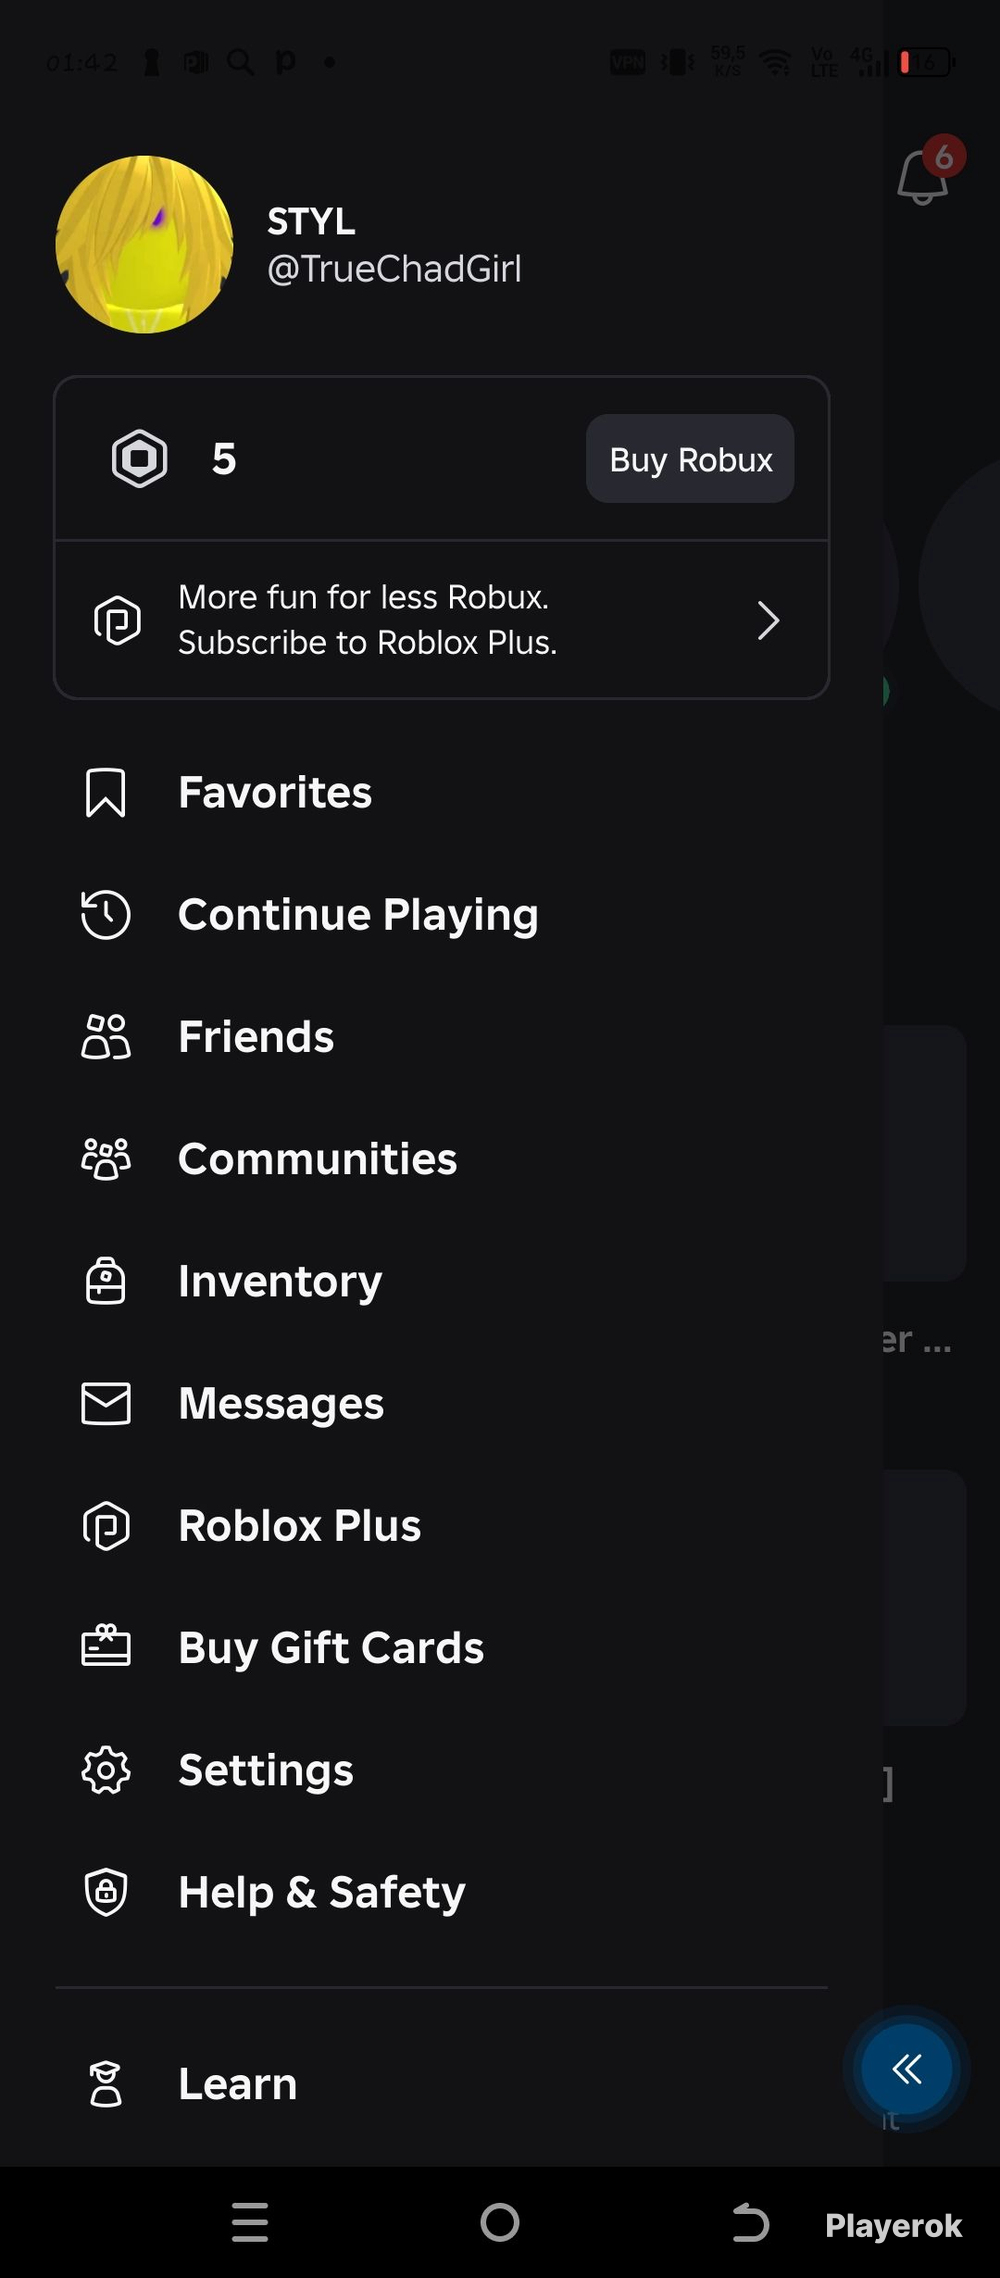This screenshot has width=1000, height=2278.
Task: Open the Settings gear icon
Action: click(105, 1770)
